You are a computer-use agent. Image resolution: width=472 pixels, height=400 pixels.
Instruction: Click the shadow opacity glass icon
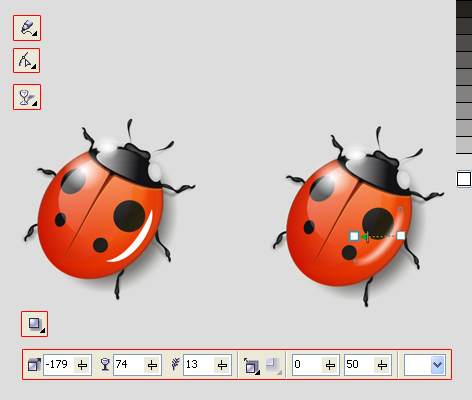(105, 364)
